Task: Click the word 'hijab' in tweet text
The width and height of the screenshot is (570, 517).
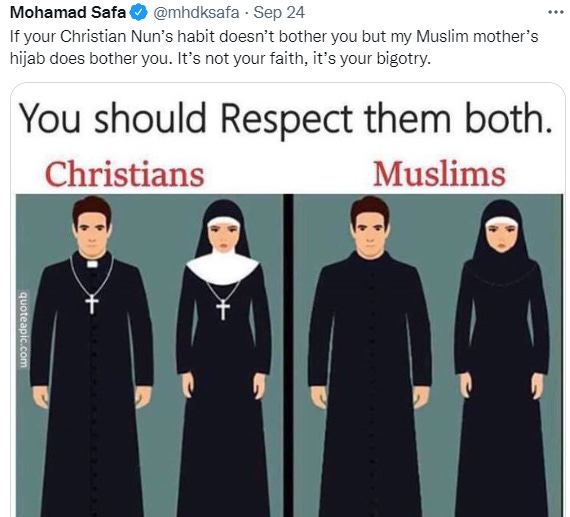Action: [27, 59]
